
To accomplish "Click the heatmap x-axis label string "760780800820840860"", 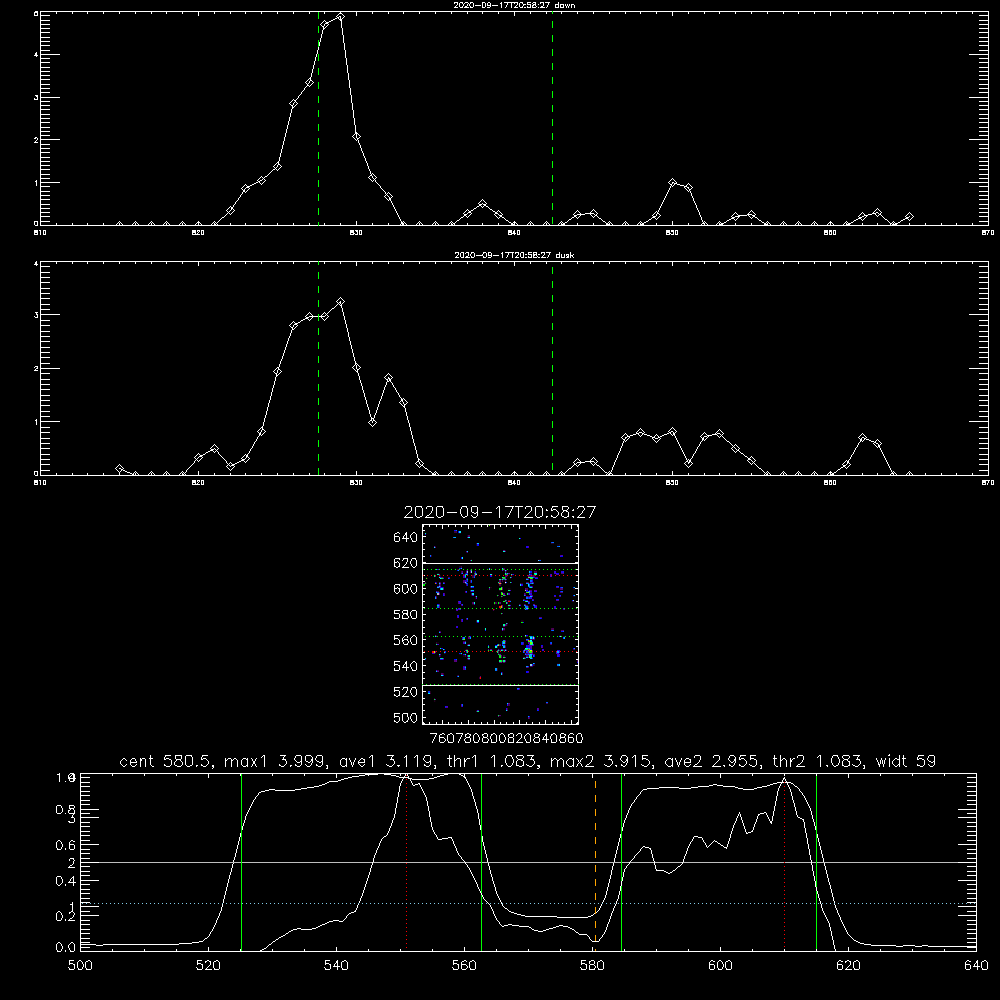I will (x=506, y=738).
